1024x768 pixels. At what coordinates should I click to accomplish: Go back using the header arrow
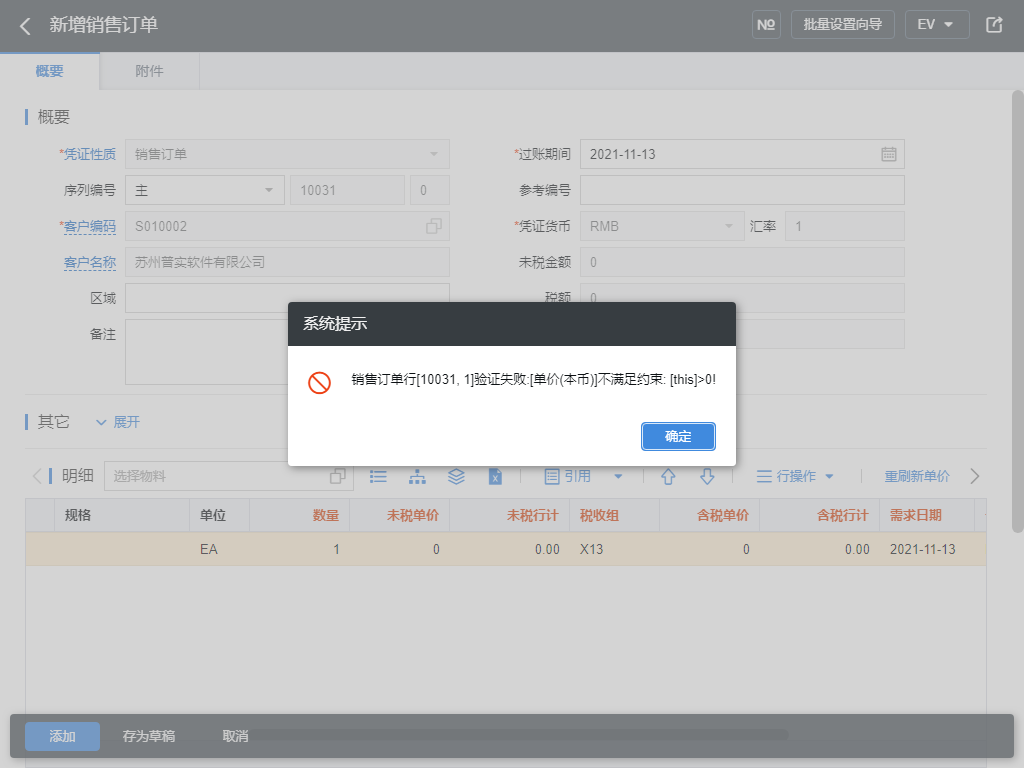pos(25,26)
